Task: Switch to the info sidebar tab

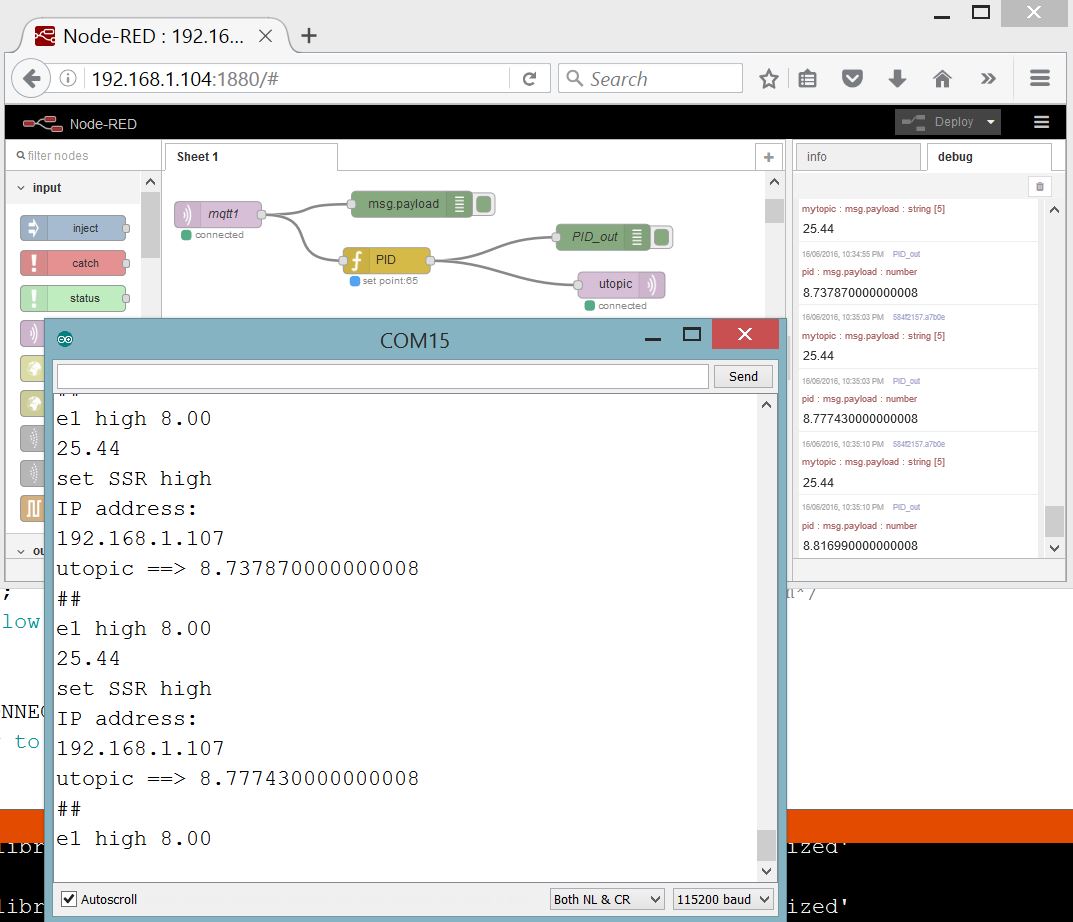Action: [857, 157]
